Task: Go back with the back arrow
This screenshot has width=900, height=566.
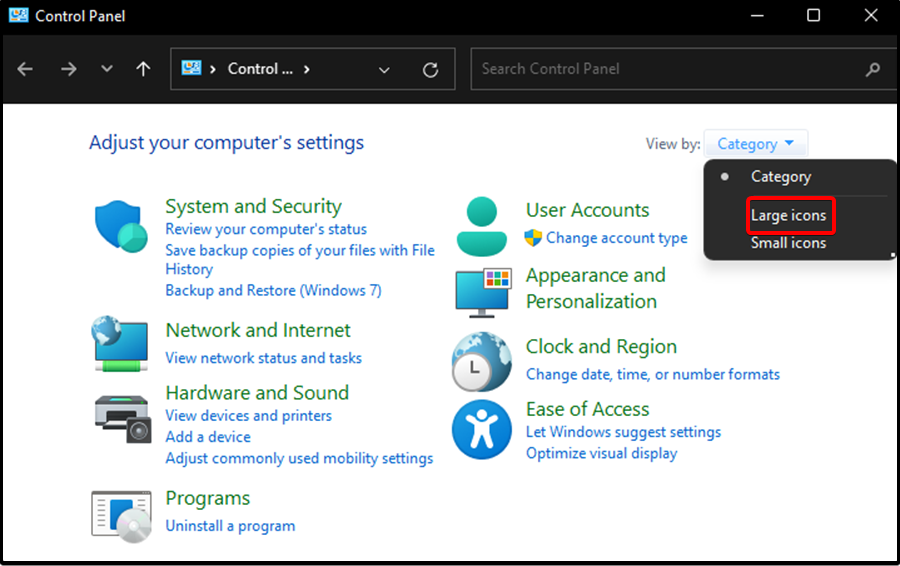Action: click(26, 70)
